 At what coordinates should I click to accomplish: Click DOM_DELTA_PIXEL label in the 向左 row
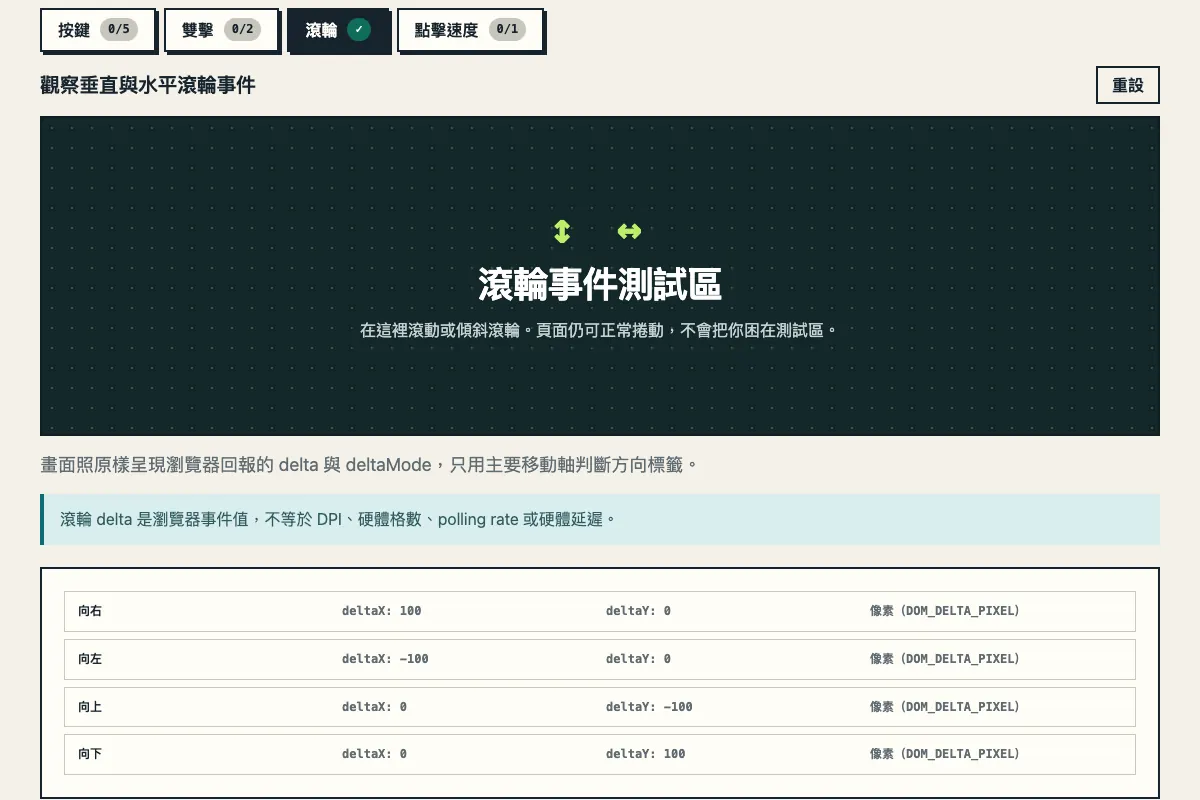(x=945, y=659)
